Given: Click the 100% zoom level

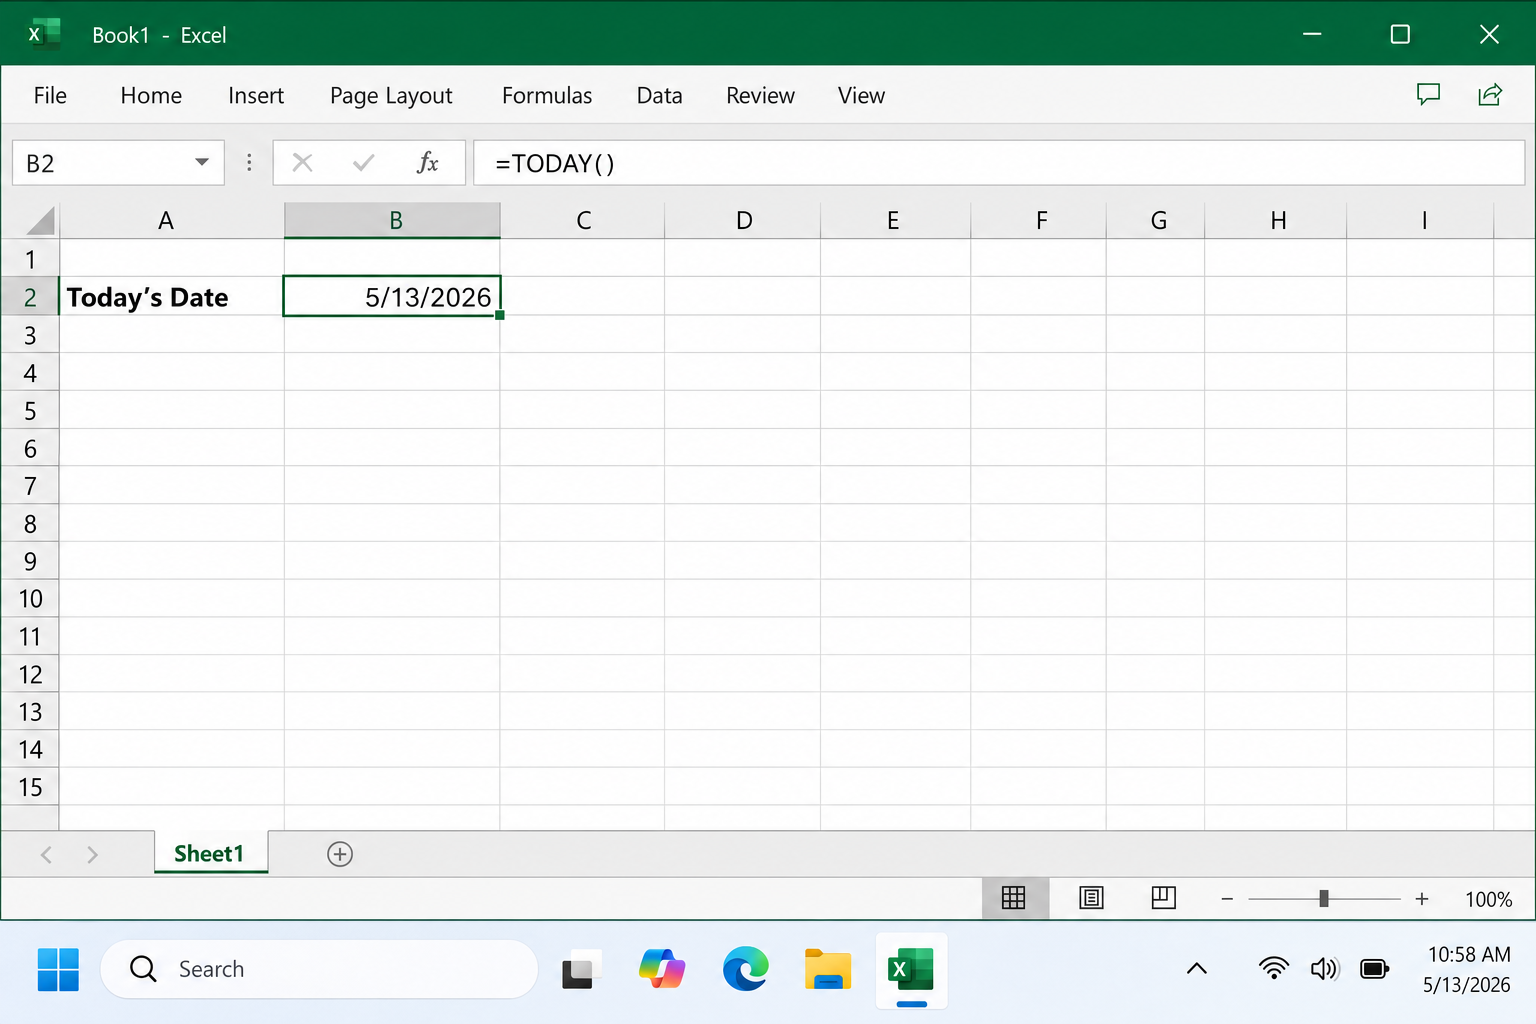Looking at the screenshot, I should coord(1488,899).
